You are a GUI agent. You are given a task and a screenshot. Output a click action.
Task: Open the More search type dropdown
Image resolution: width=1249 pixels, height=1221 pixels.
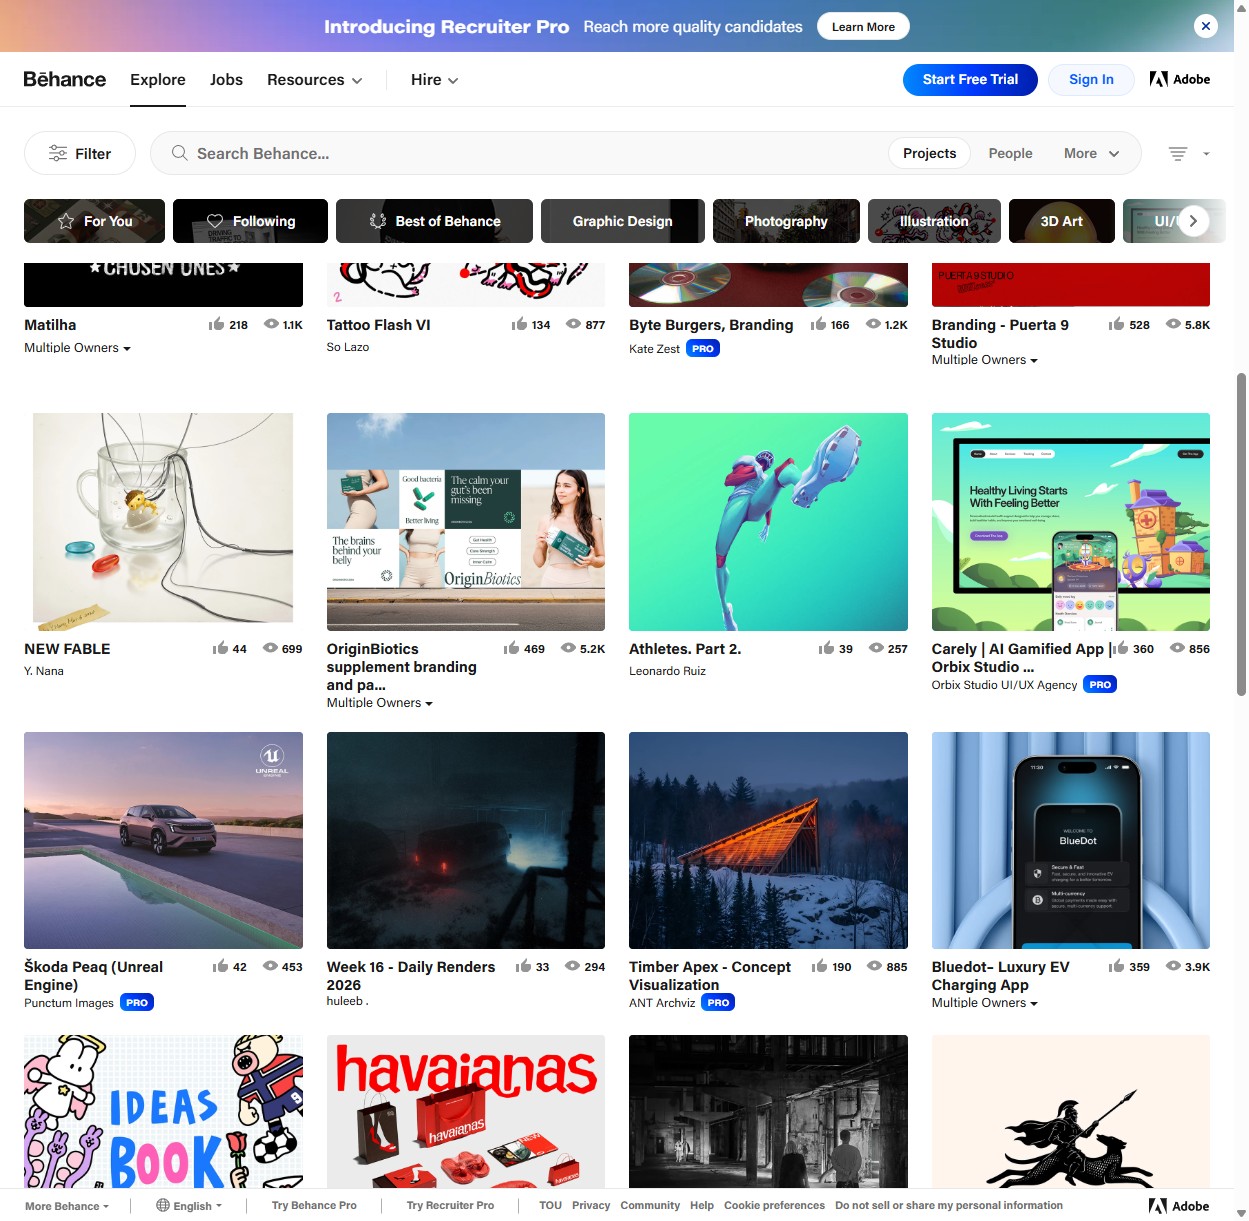(1091, 153)
